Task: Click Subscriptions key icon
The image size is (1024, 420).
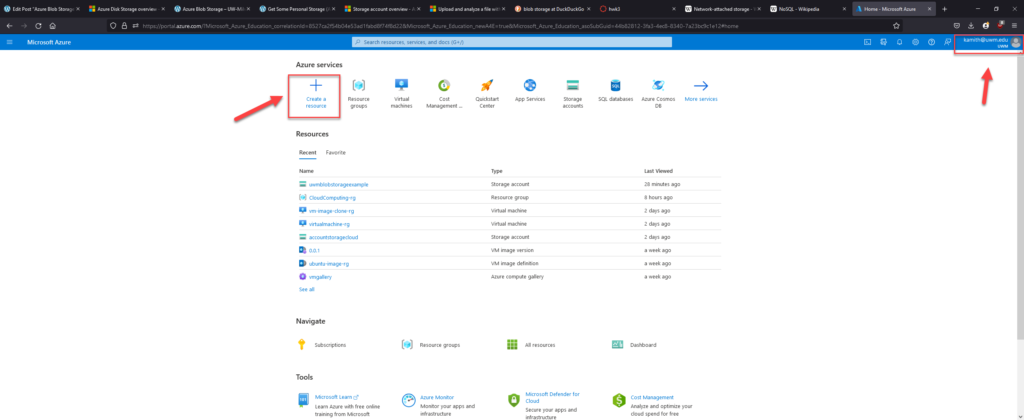Action: point(302,345)
